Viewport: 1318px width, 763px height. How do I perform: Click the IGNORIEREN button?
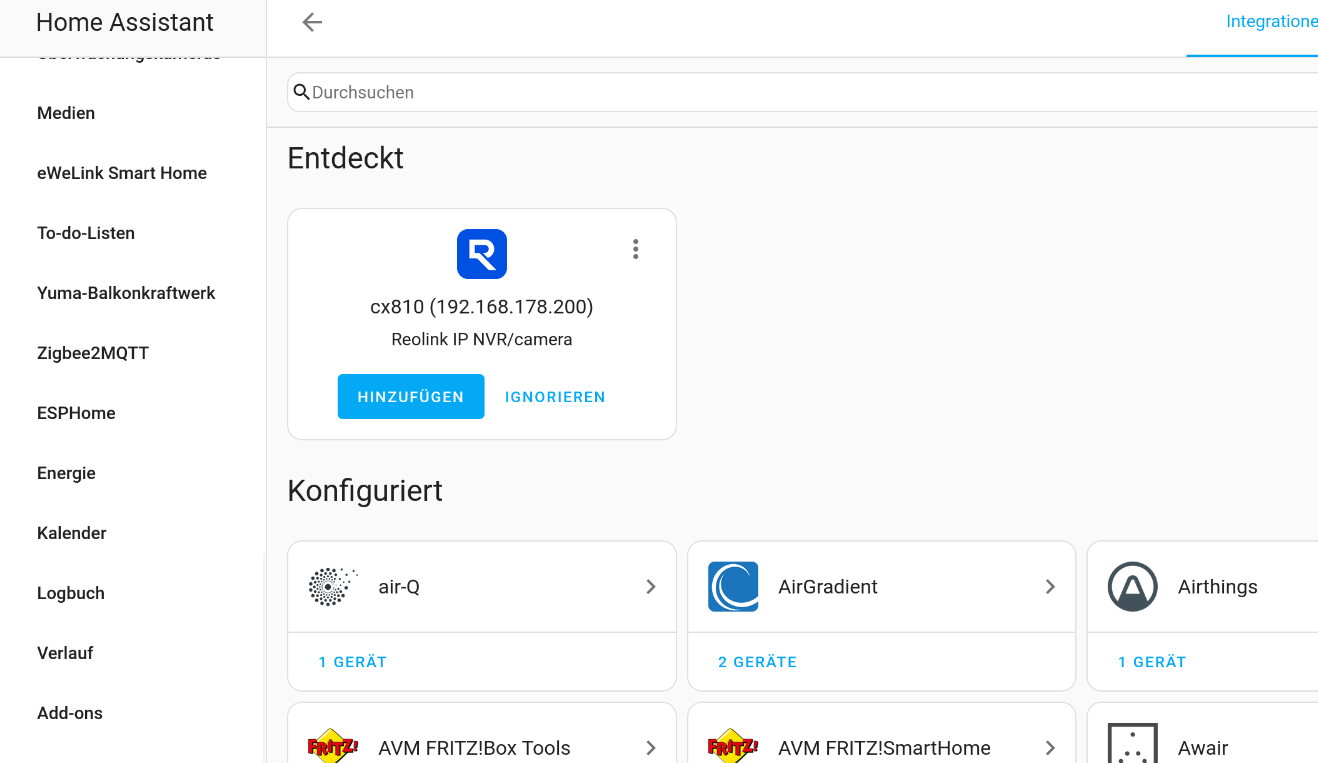555,397
